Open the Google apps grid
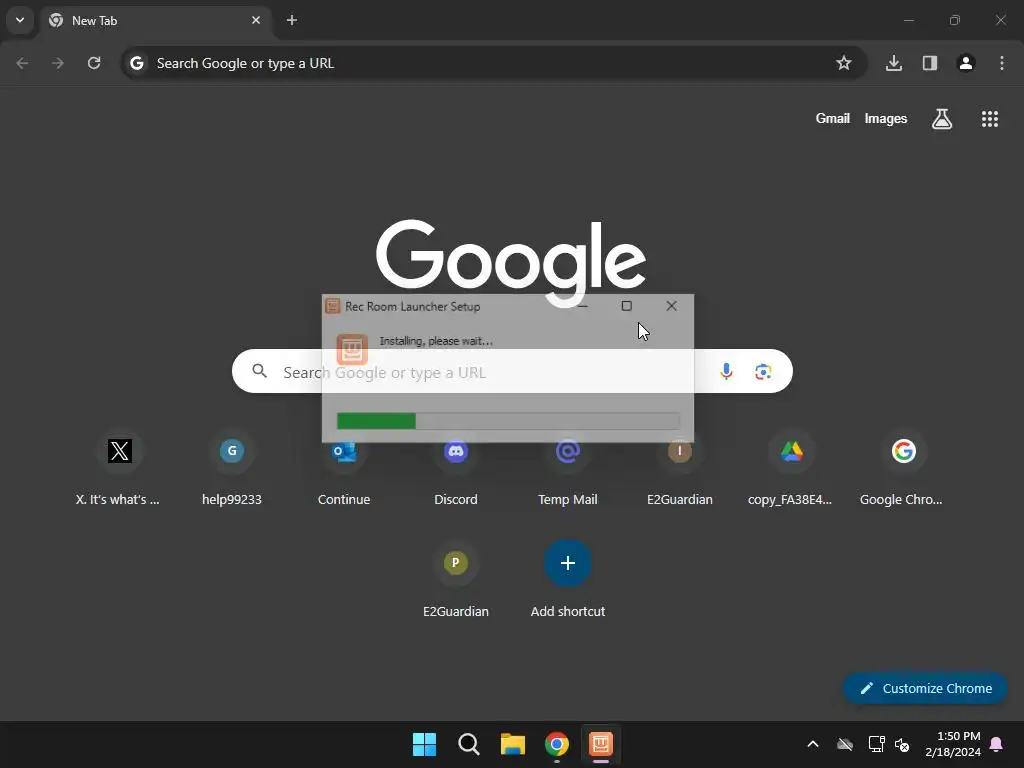1024x768 pixels. coord(990,119)
